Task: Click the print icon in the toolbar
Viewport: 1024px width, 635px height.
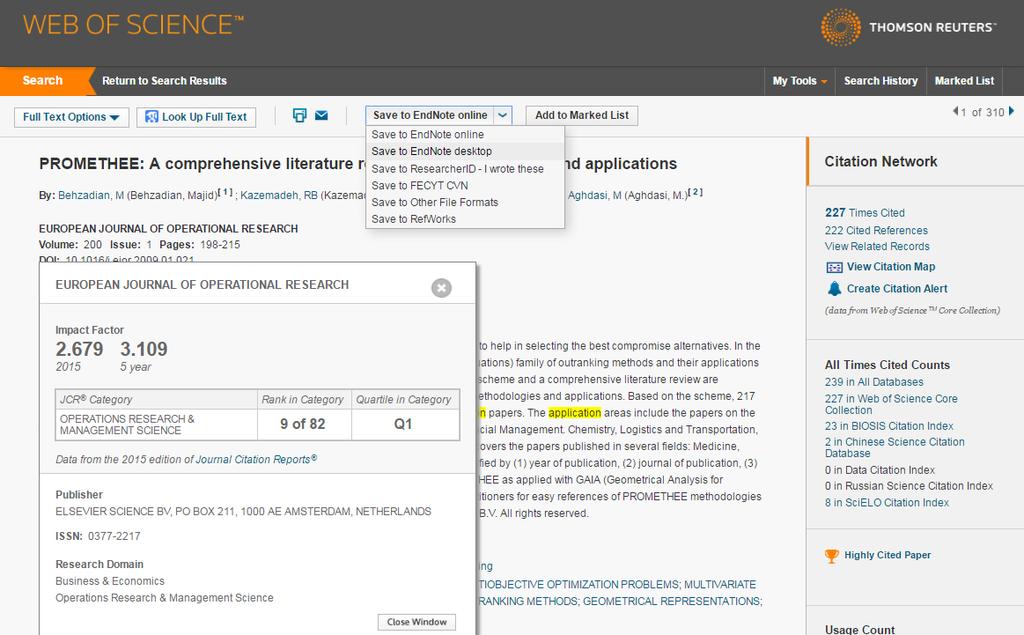Action: click(x=299, y=116)
